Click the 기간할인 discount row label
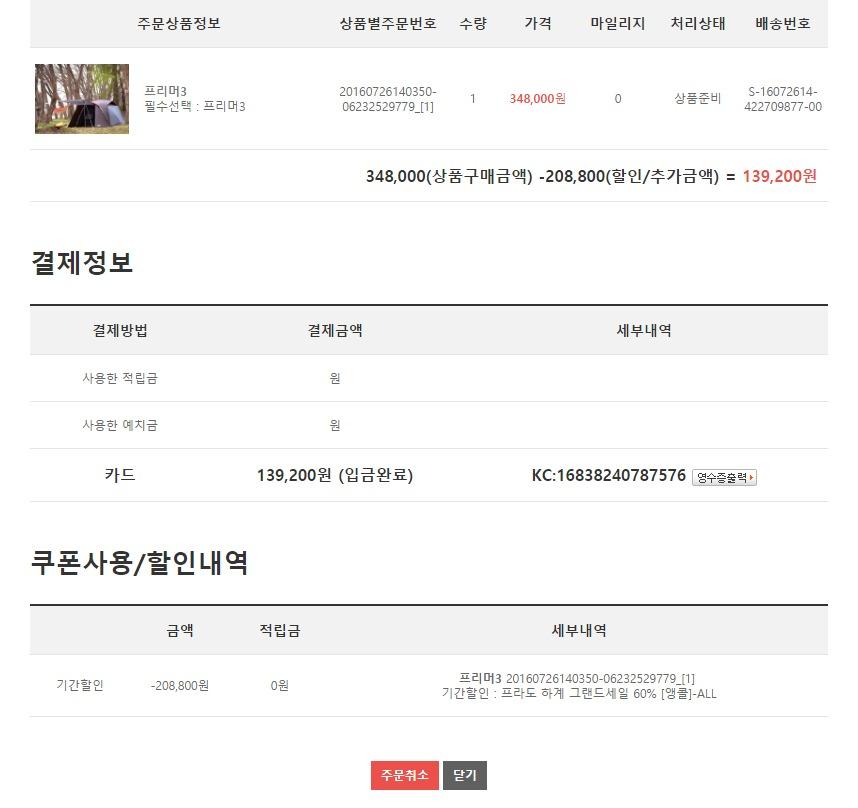858x808 pixels. (80, 685)
